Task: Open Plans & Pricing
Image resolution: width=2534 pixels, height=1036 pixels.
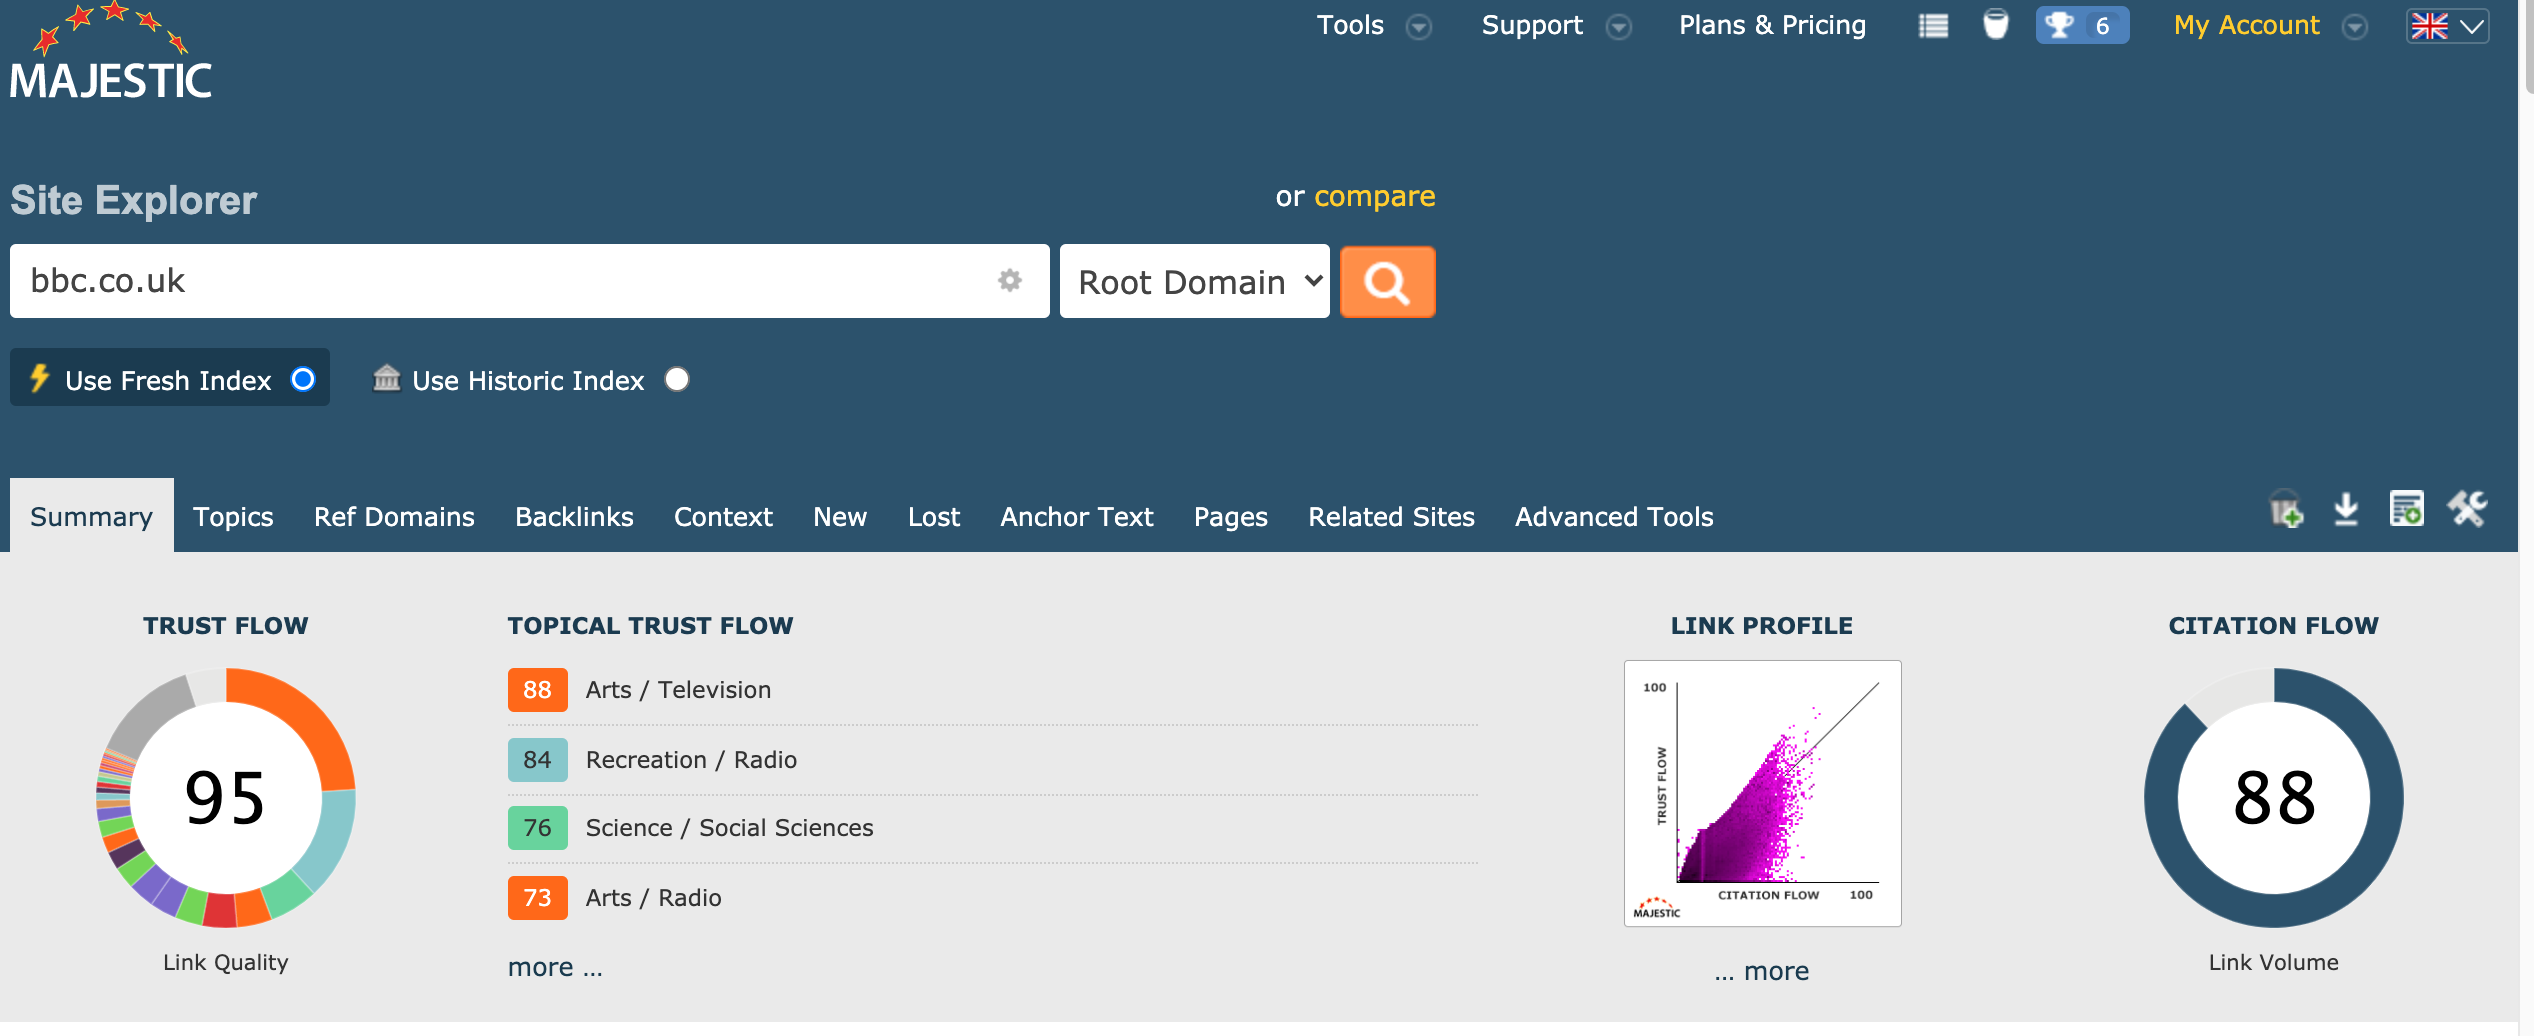Action: pyautogui.click(x=1772, y=25)
